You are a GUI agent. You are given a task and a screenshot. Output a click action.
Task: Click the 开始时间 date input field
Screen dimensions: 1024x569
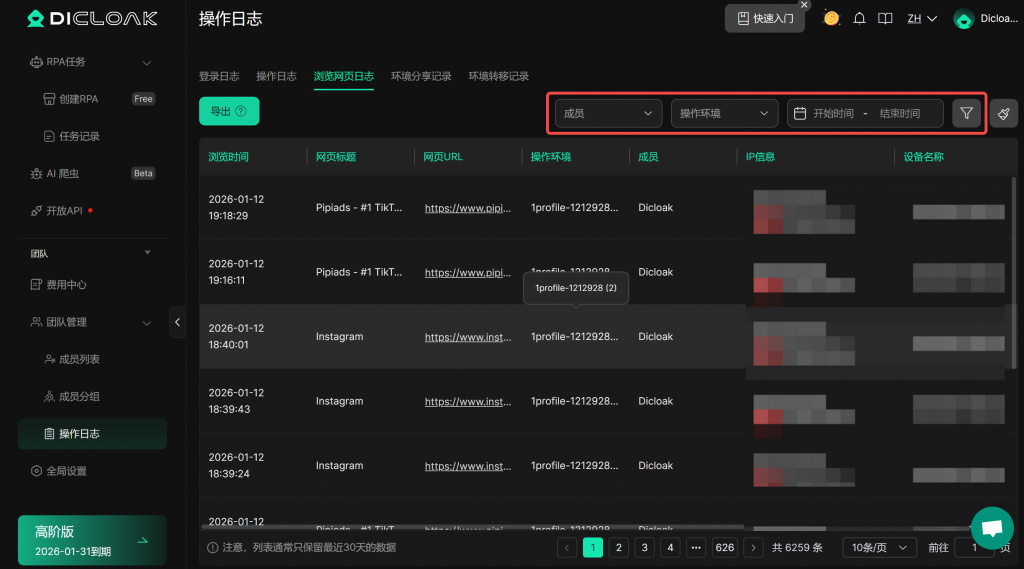pyautogui.click(x=833, y=113)
